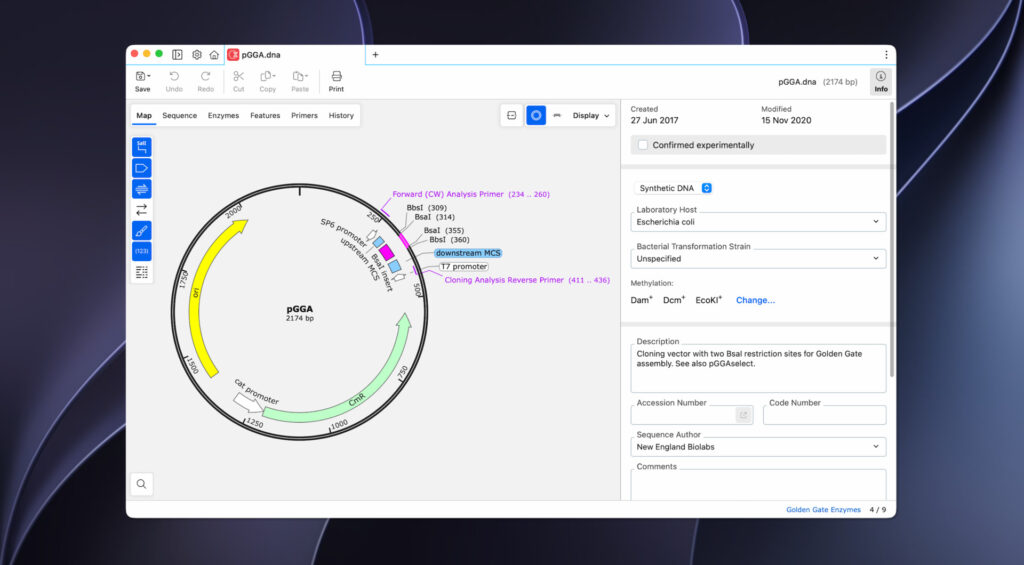Check the Confirmed experimentally checkbox
This screenshot has height=565, width=1024.
643,145
